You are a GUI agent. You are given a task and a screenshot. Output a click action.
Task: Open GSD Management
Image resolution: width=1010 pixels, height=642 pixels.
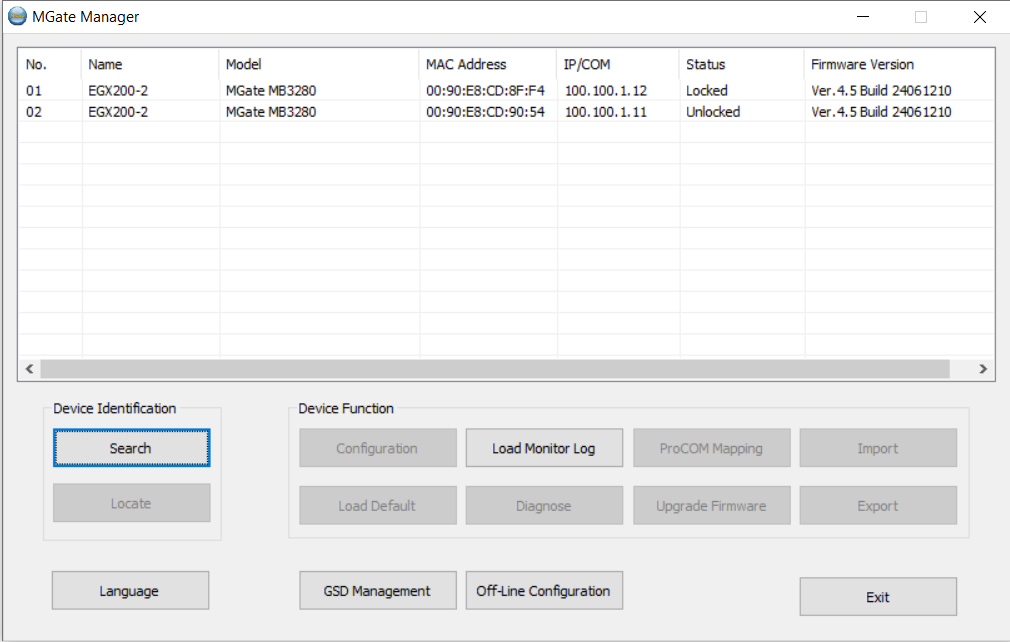pos(377,590)
